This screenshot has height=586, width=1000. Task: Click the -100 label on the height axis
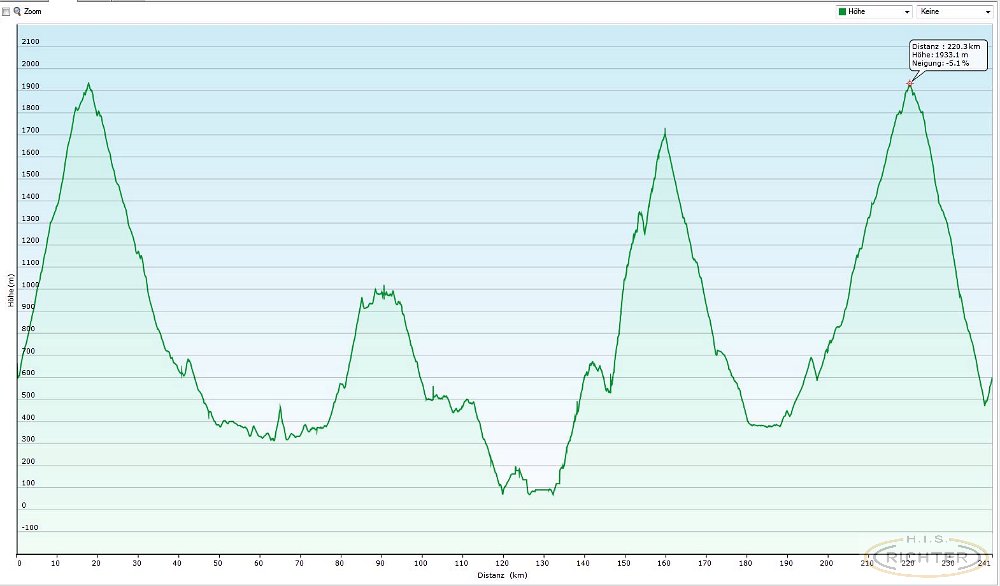click(x=30, y=527)
